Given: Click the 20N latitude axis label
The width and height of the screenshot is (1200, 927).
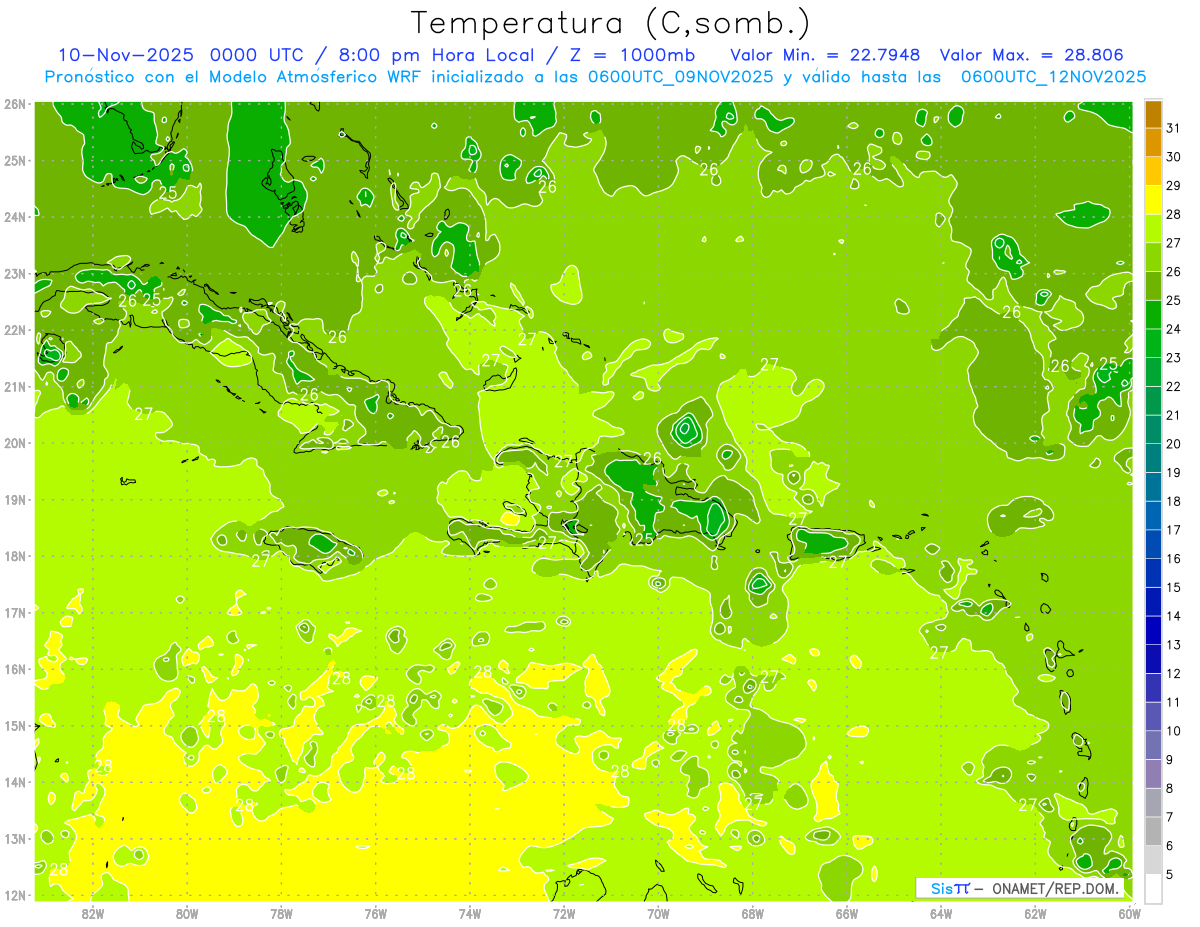Looking at the screenshot, I should point(15,443).
